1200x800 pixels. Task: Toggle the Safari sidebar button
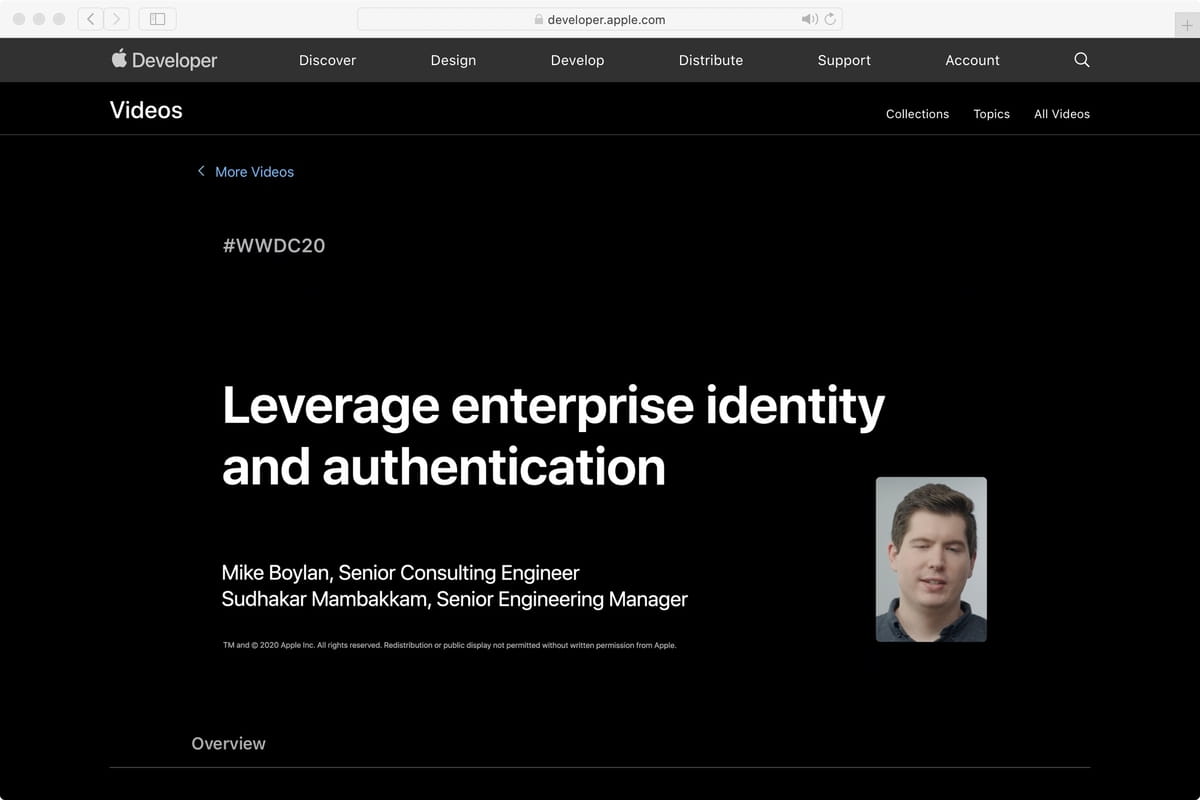(x=157, y=19)
